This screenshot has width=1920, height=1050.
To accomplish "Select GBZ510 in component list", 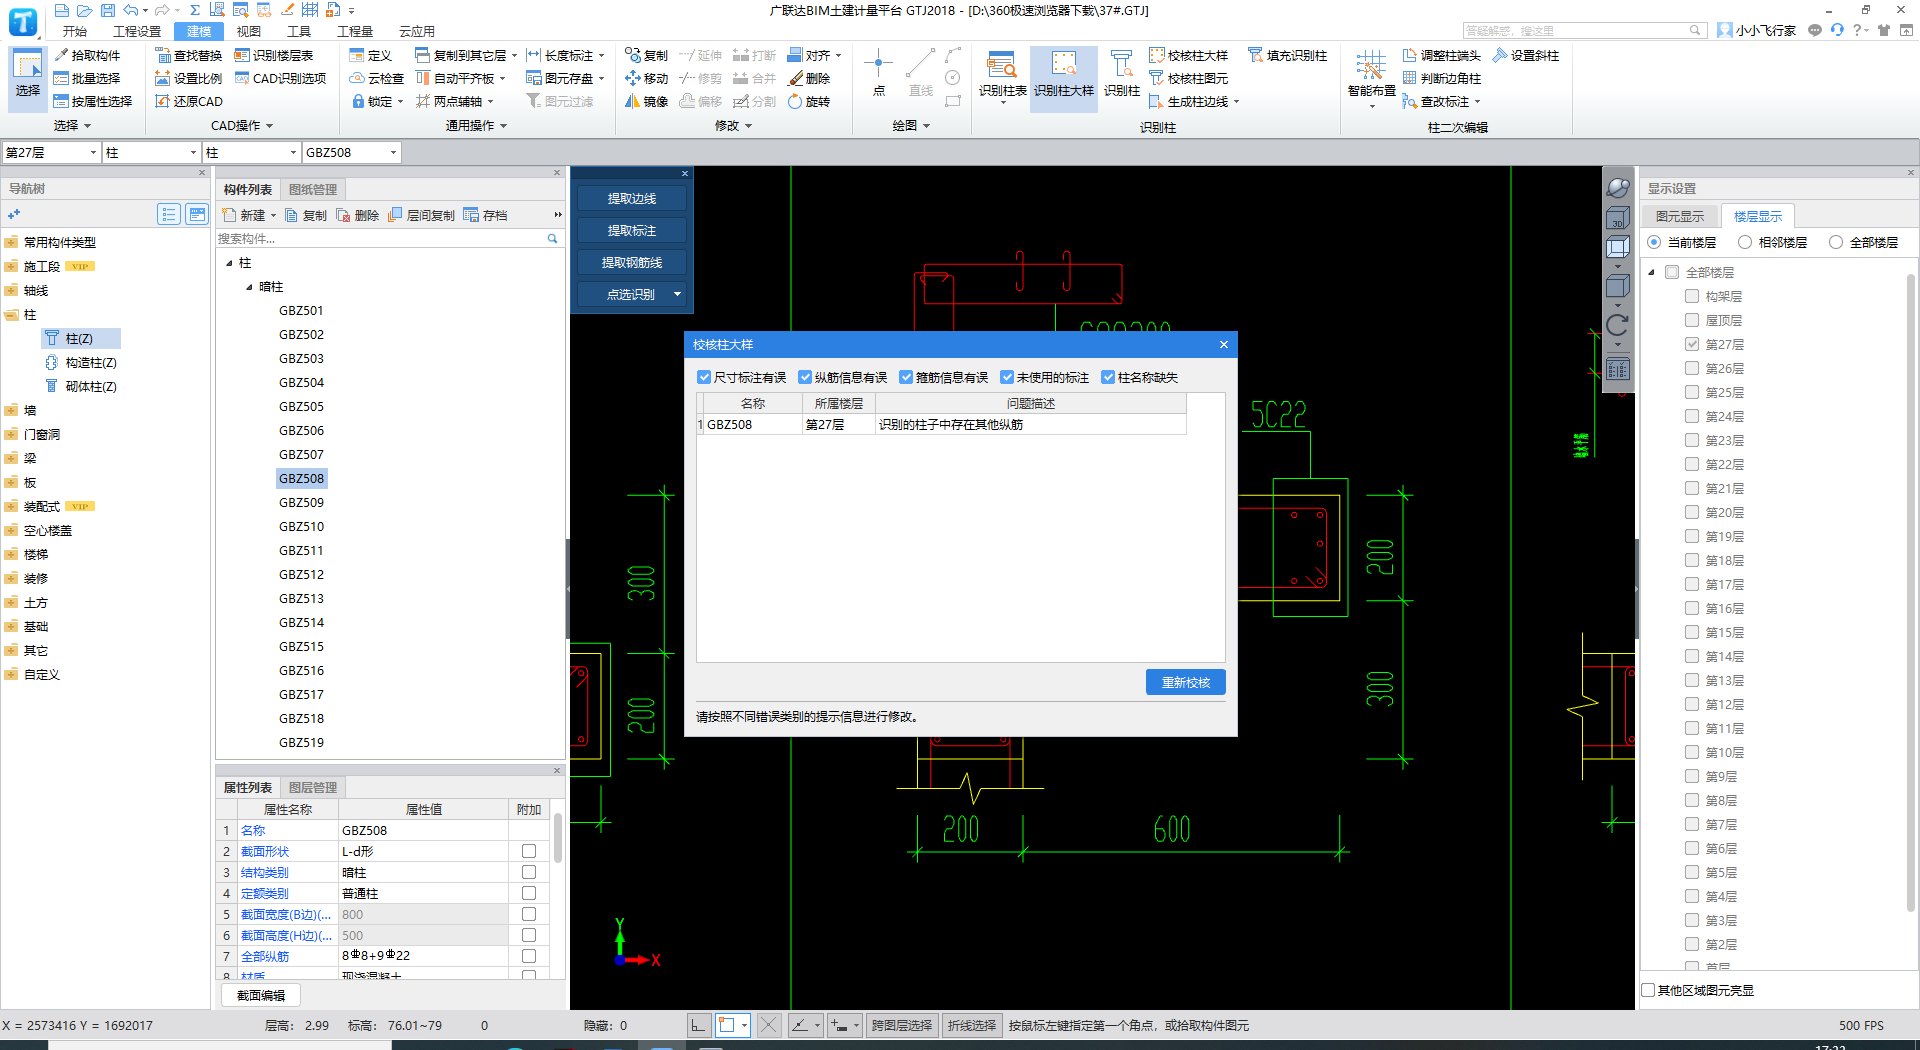I will 302,526.
